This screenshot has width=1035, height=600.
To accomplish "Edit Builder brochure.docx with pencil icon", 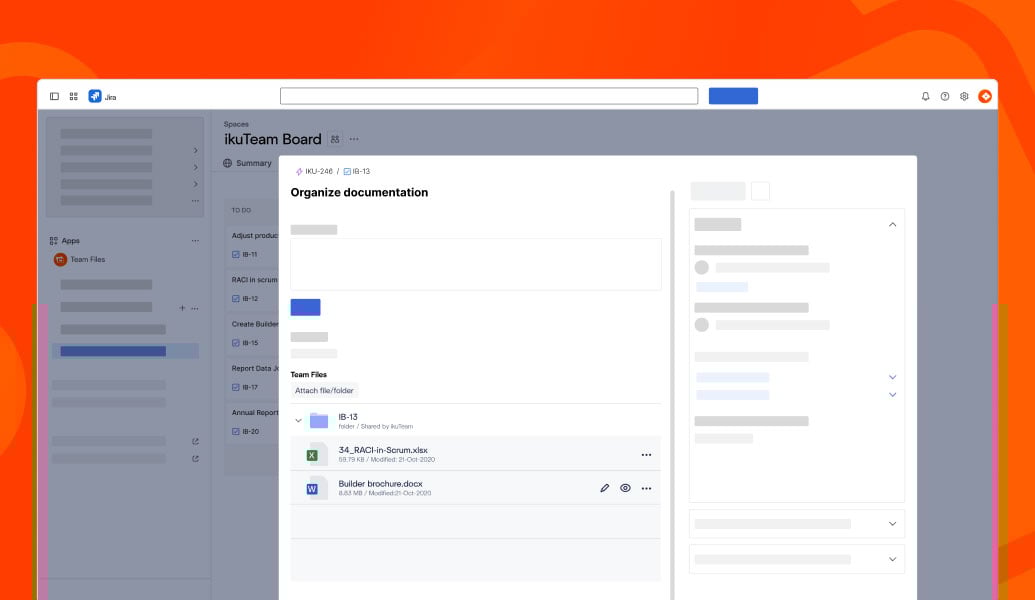I will click(604, 487).
